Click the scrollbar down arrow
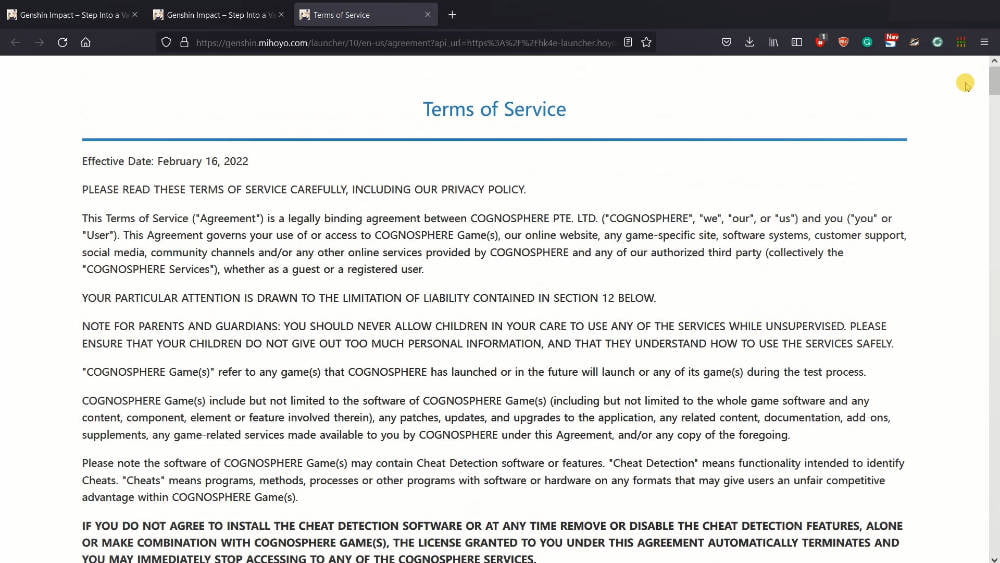 [x=993, y=557]
